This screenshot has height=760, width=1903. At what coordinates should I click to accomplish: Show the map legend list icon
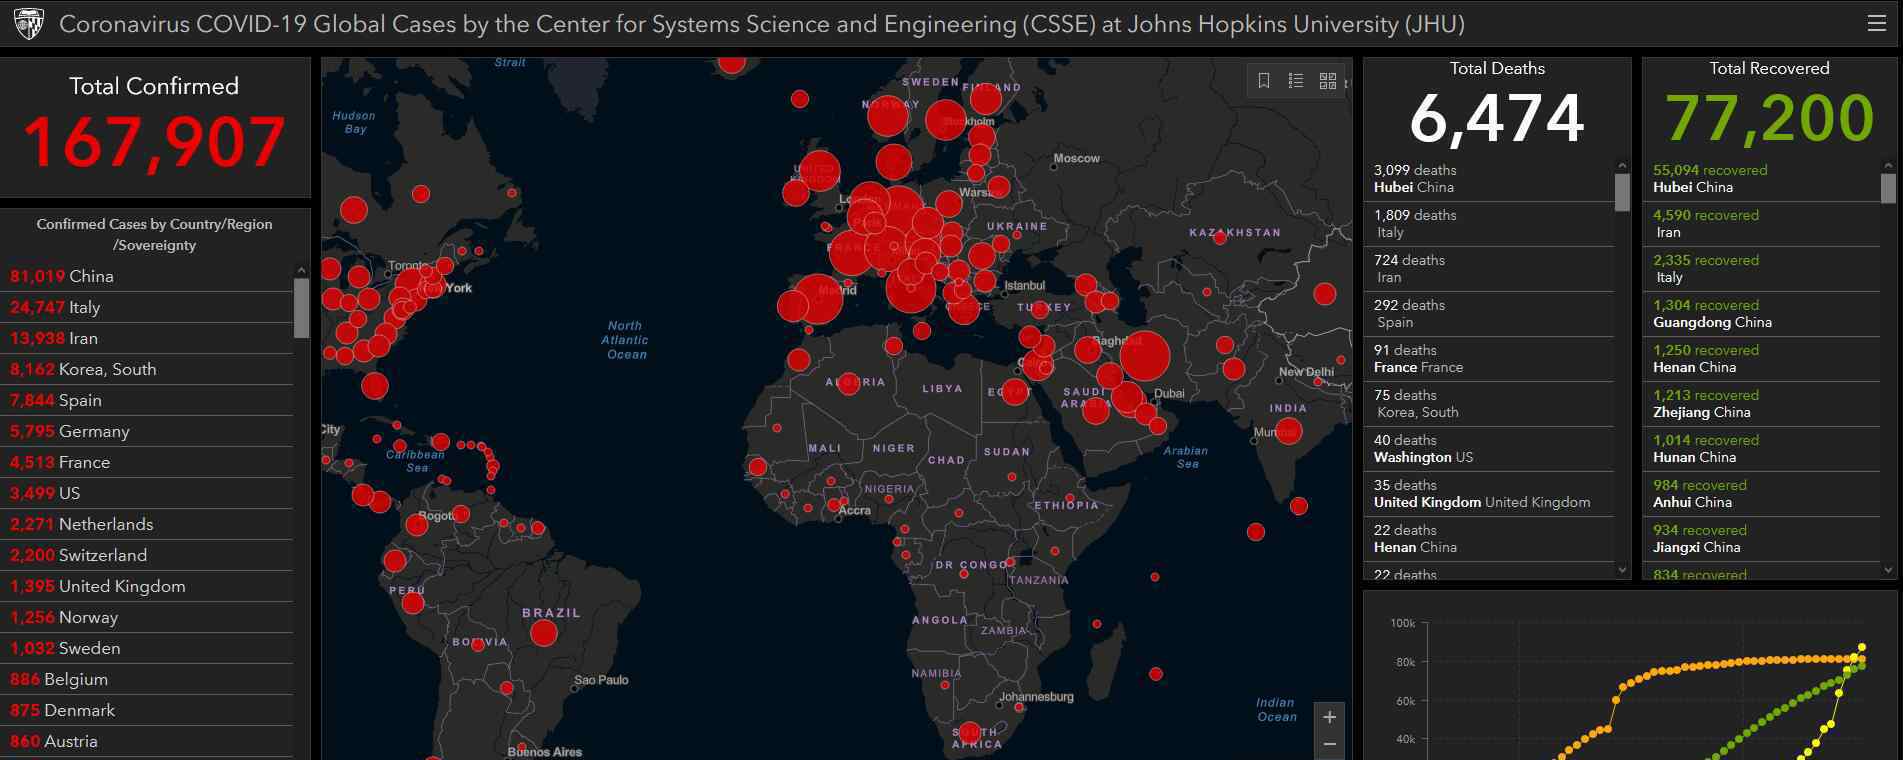click(1296, 81)
